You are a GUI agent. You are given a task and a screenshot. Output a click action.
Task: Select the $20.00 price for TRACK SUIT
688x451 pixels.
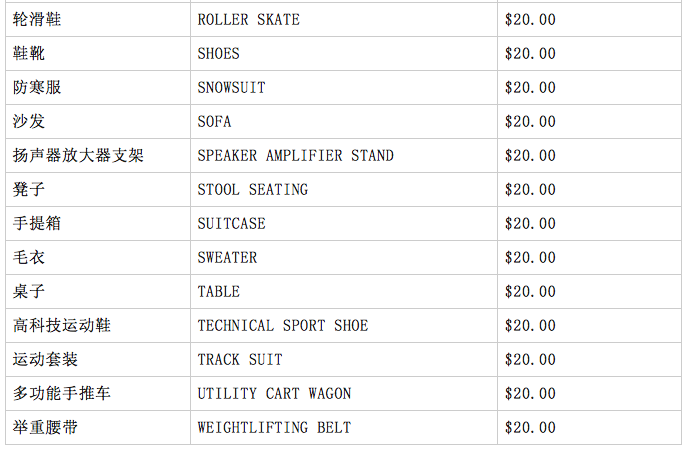click(530, 360)
